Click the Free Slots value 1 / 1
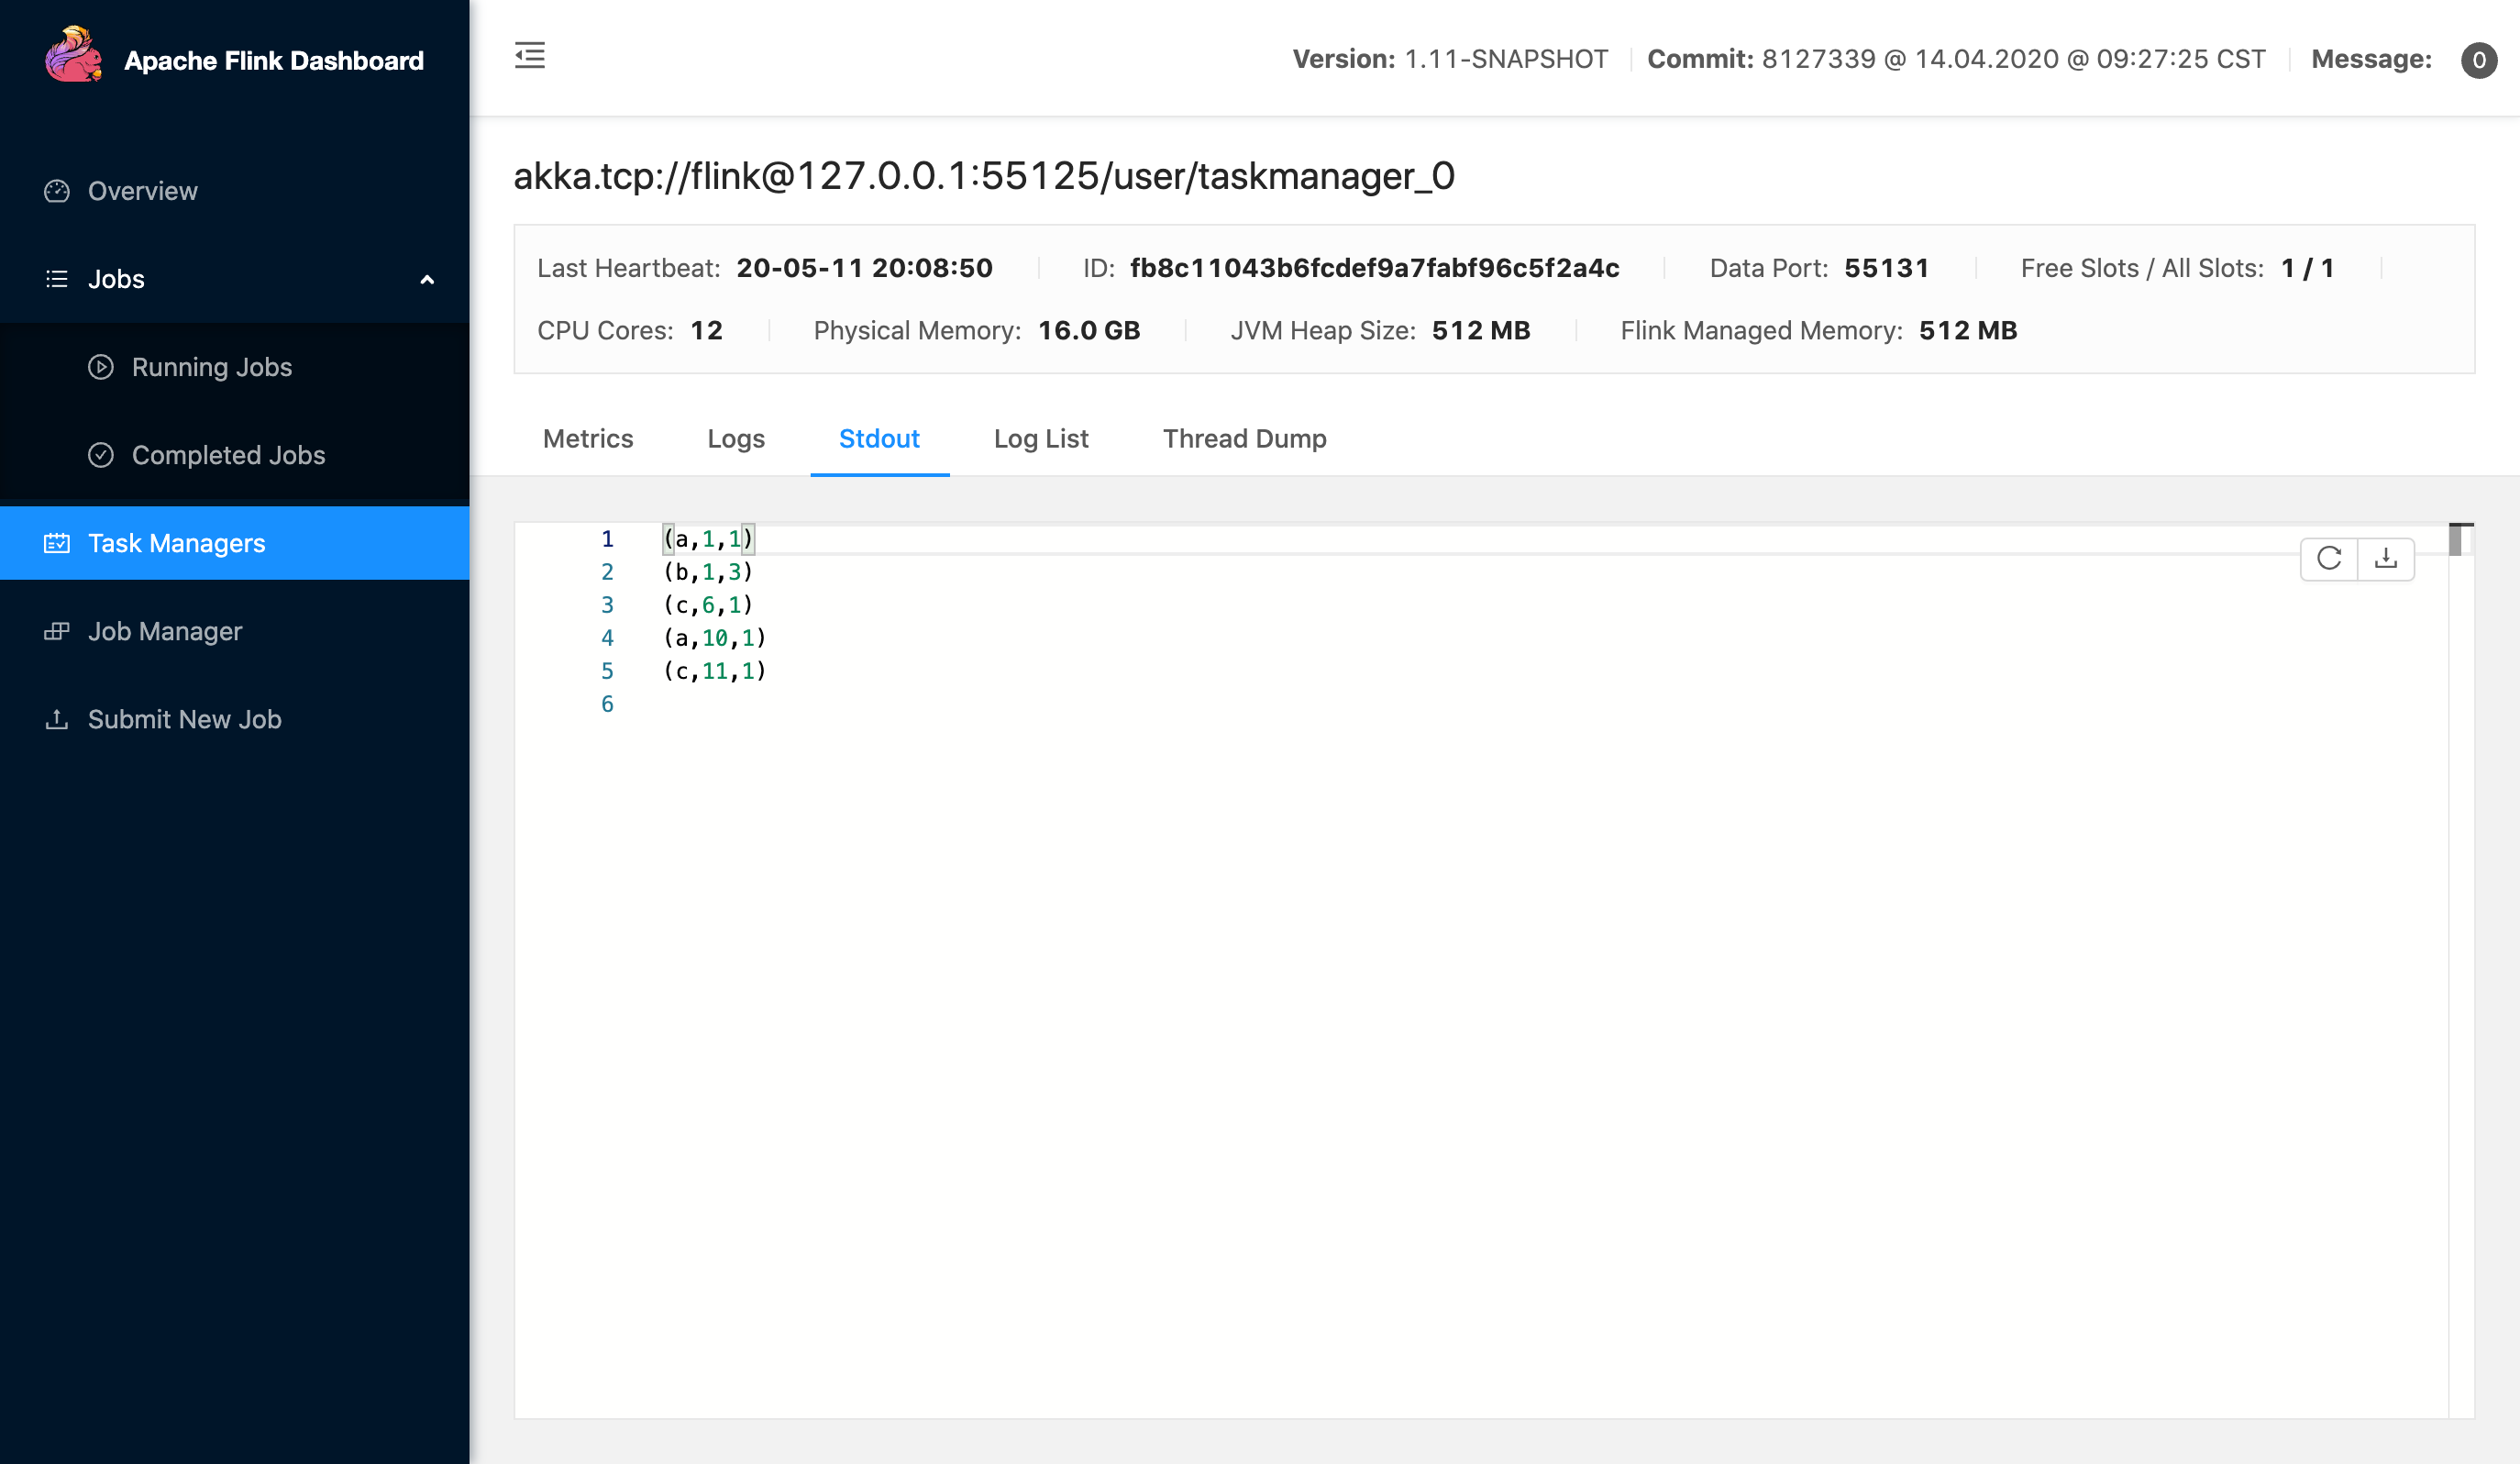 tap(2308, 268)
